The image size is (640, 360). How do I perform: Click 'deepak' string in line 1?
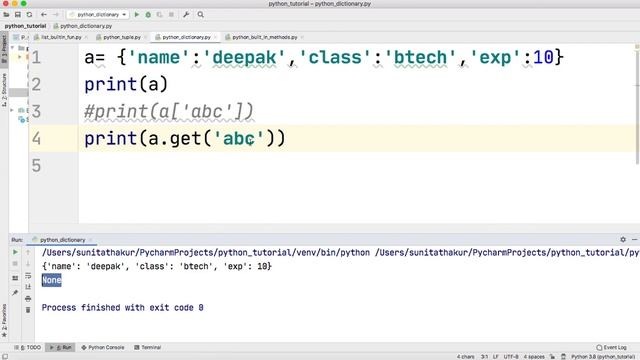(244, 58)
